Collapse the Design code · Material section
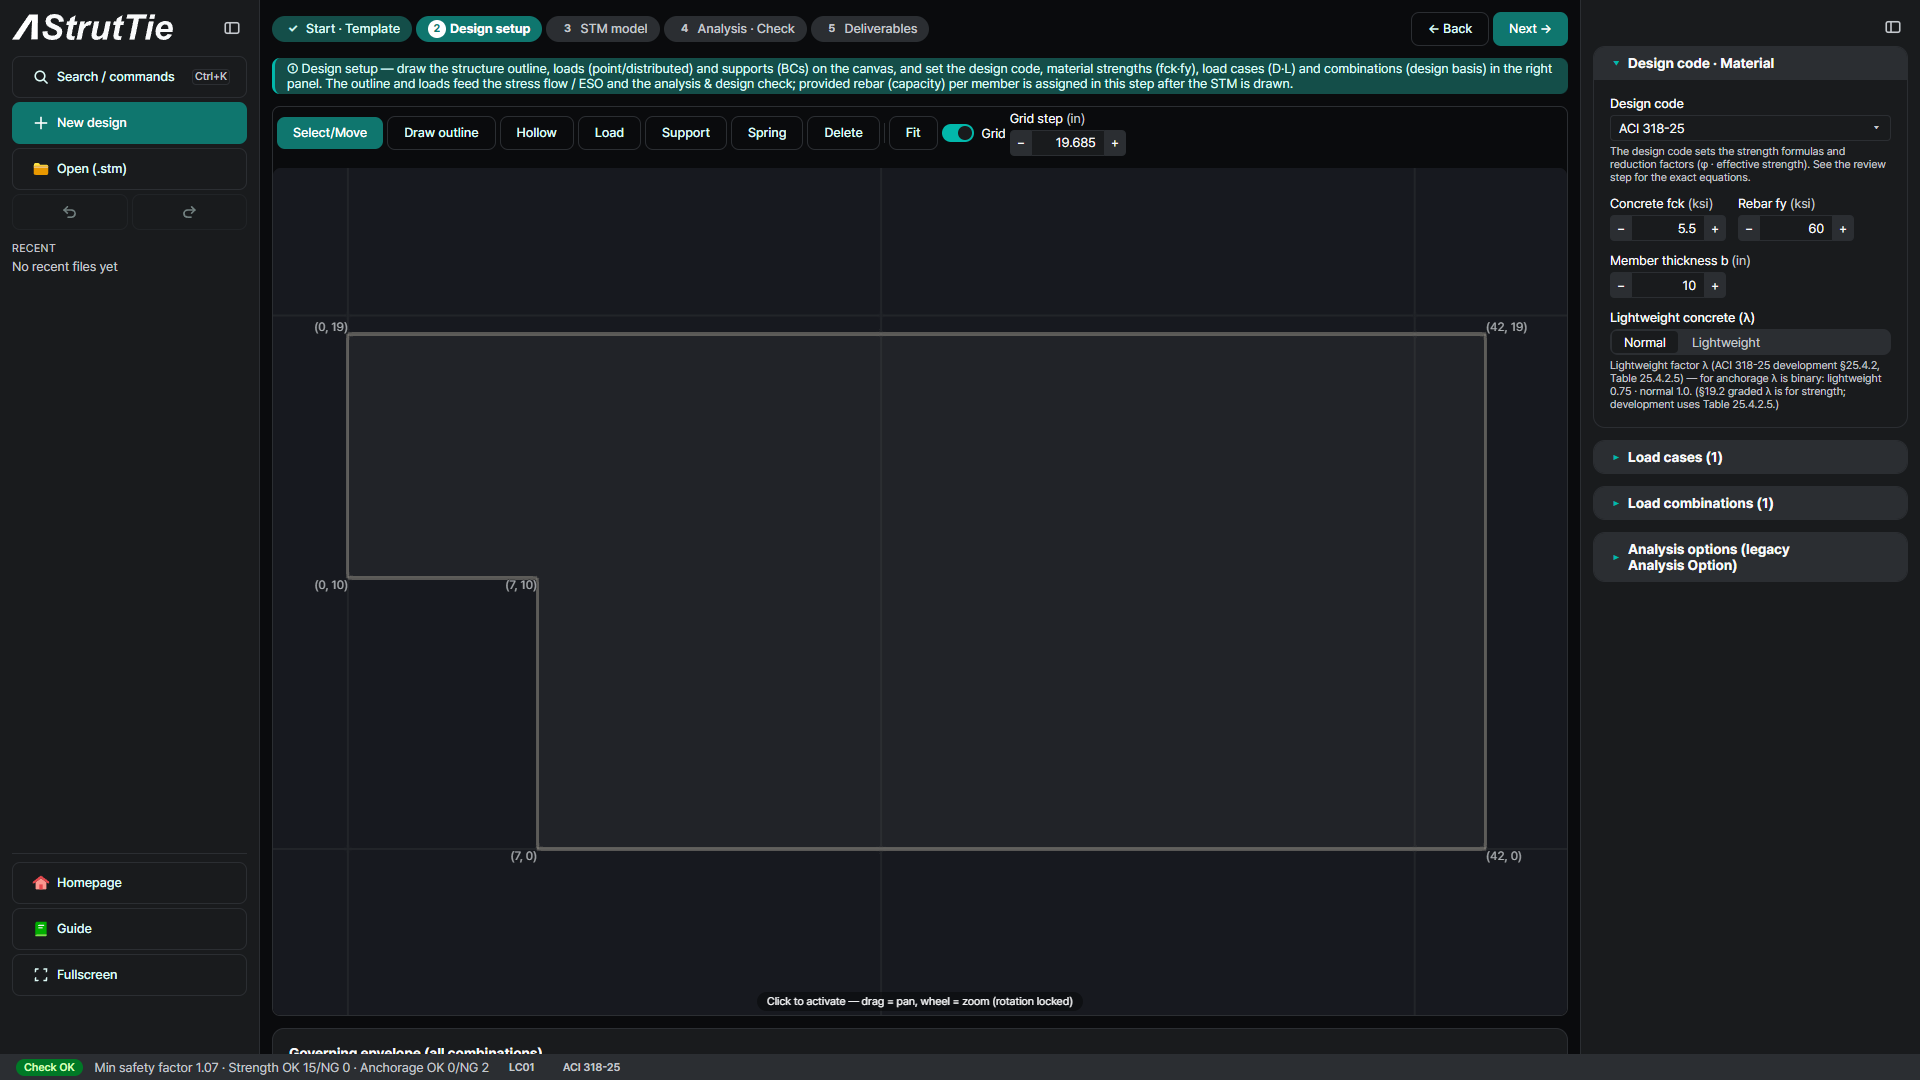1920x1080 pixels. click(1750, 63)
